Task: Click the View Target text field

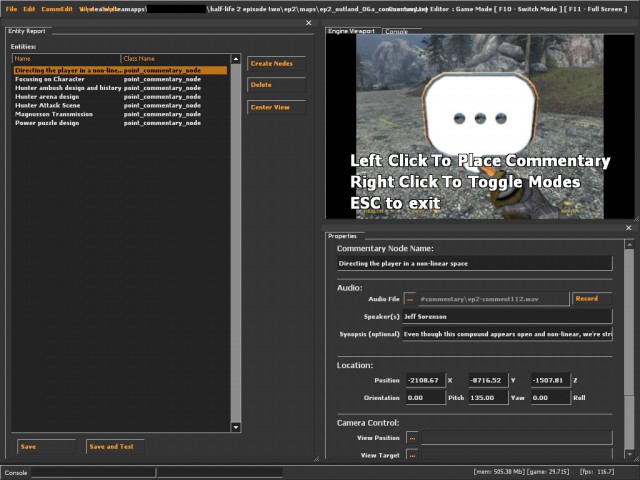Action: pyautogui.click(x=517, y=455)
